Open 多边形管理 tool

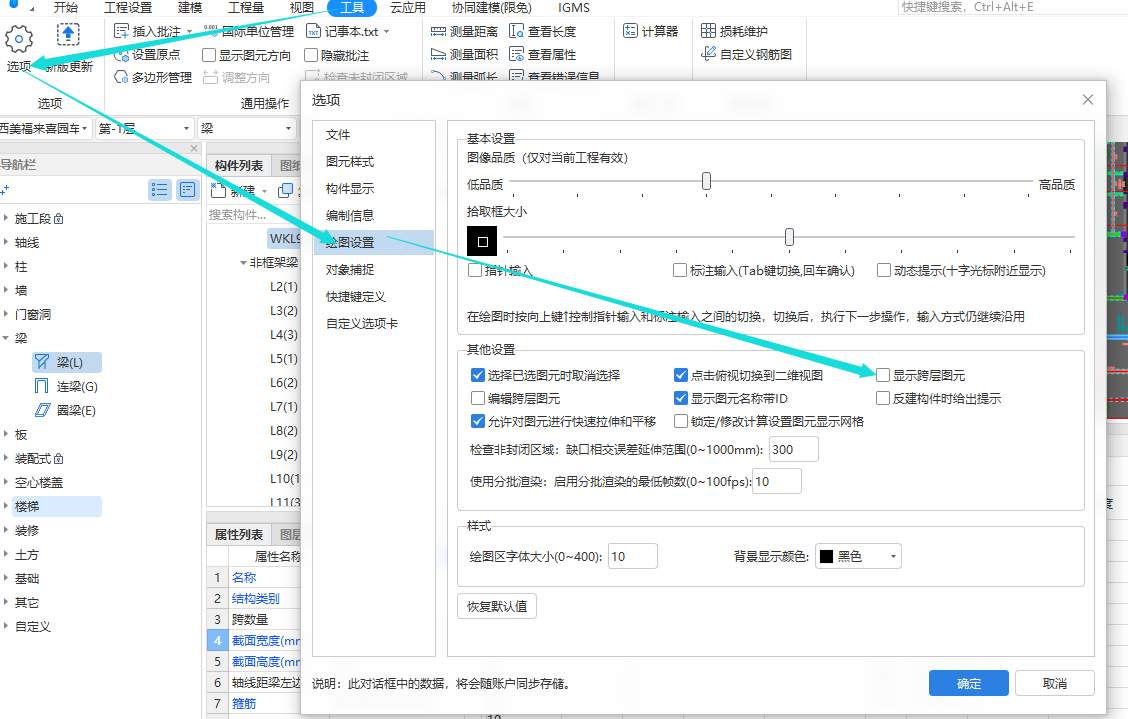(153, 77)
